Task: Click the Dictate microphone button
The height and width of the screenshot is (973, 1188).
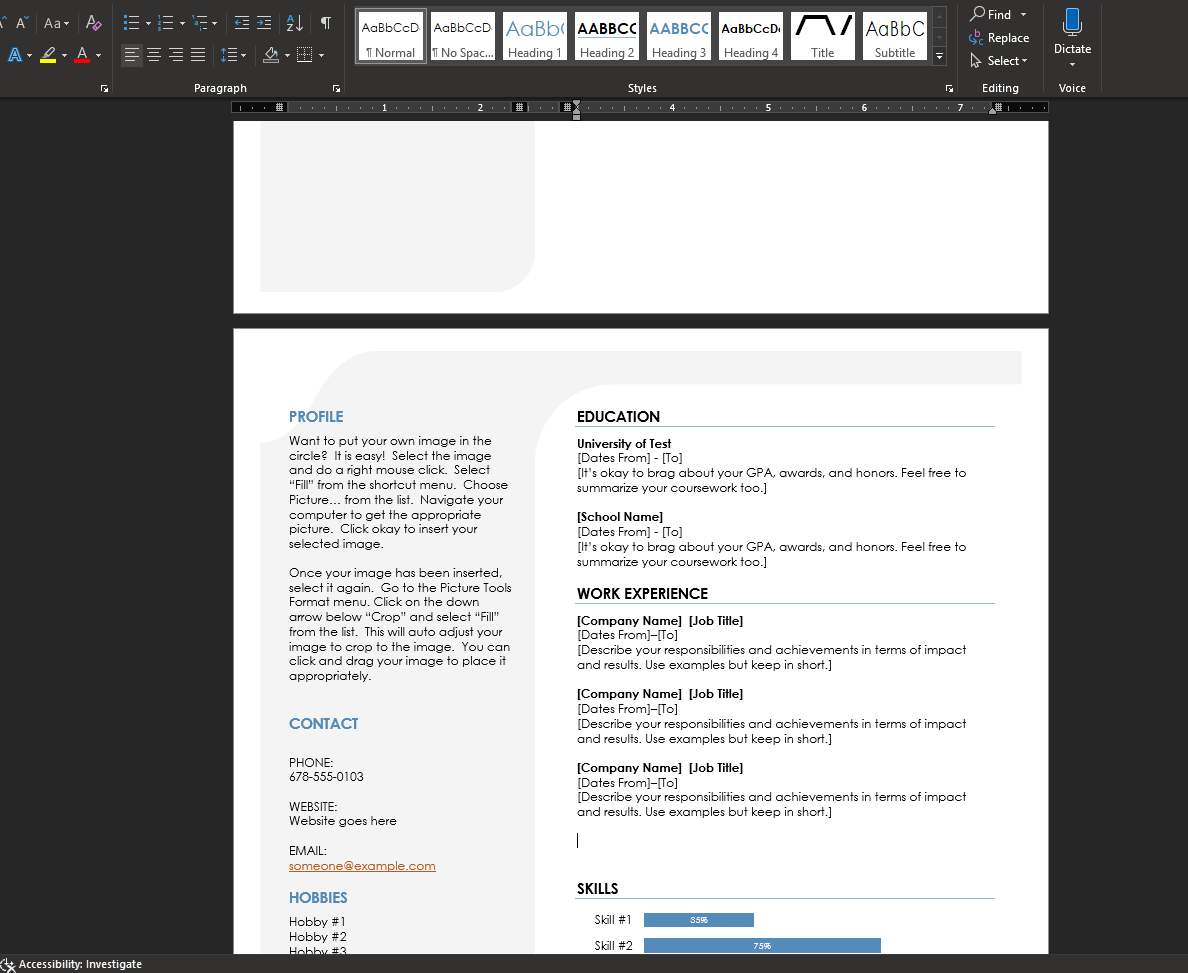Action: pyautogui.click(x=1072, y=30)
